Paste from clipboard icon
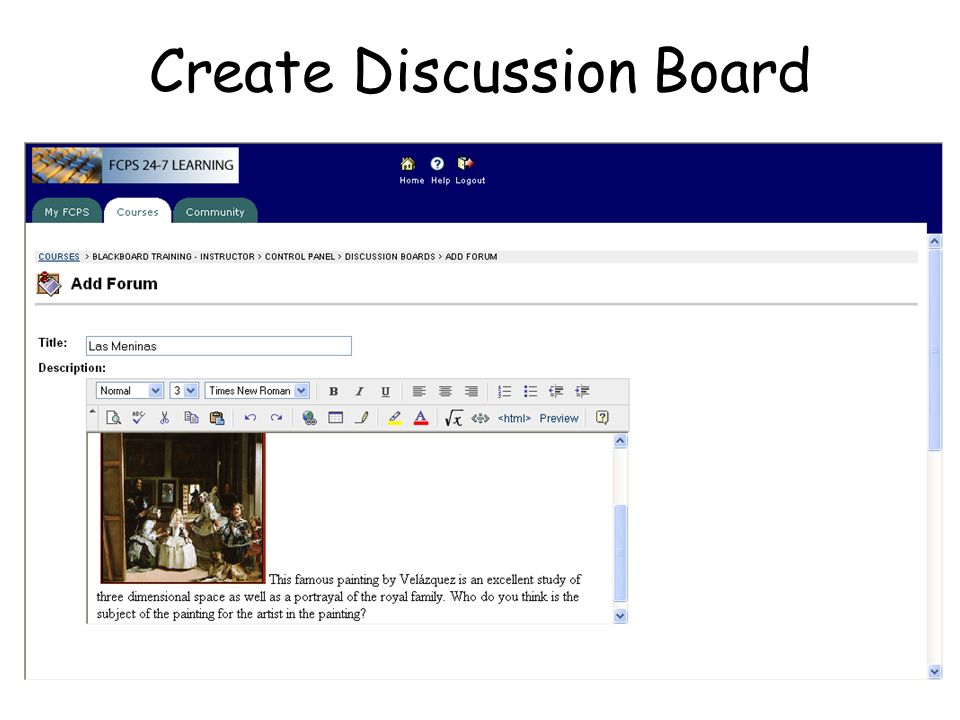Viewport: 960px width, 720px height. coord(217,418)
